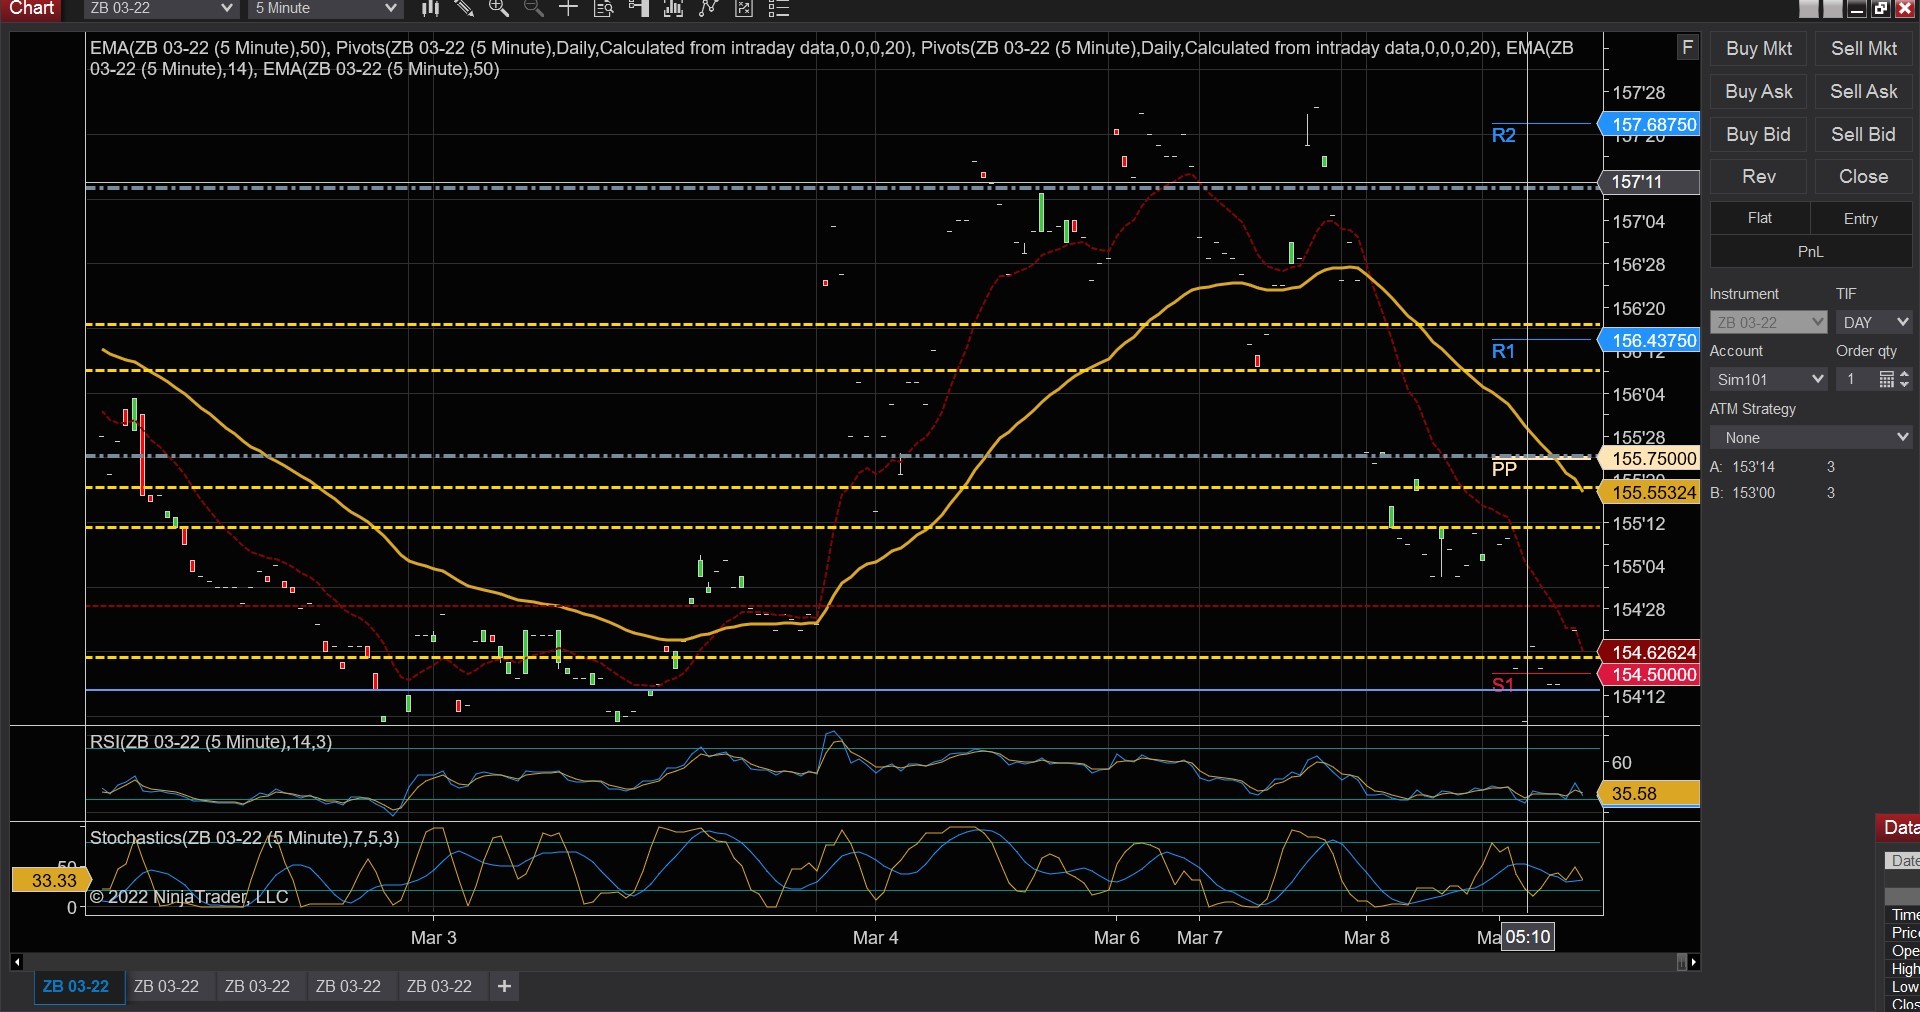Click the PP pivot label

point(1504,469)
